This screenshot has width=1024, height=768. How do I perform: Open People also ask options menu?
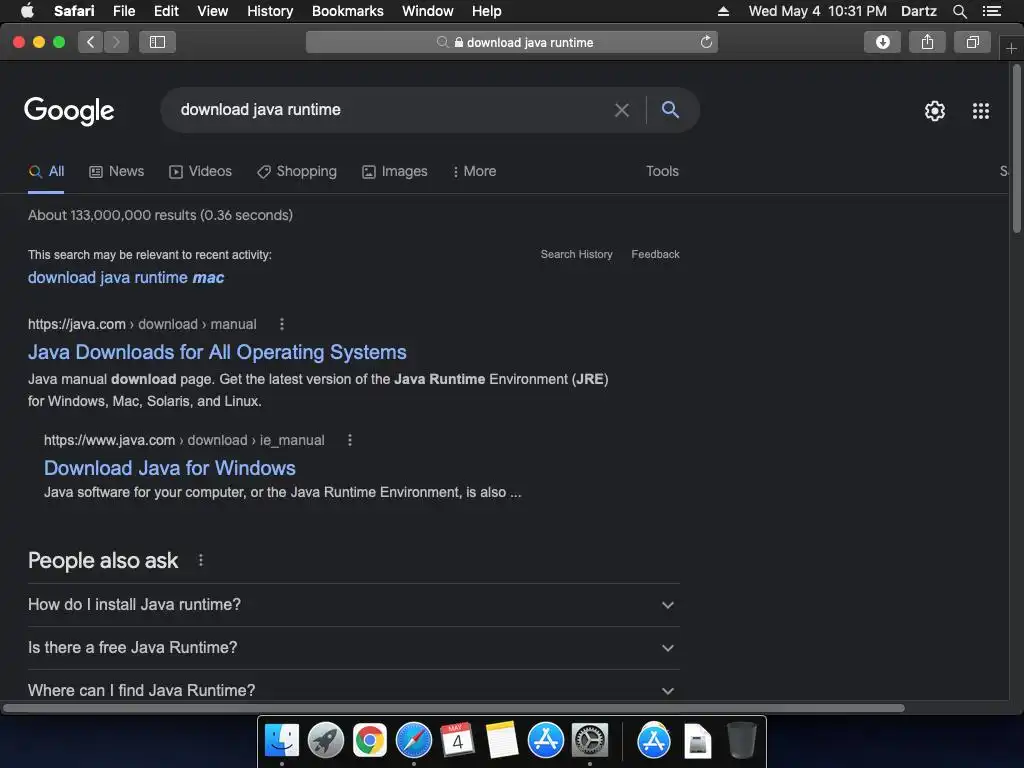200,560
